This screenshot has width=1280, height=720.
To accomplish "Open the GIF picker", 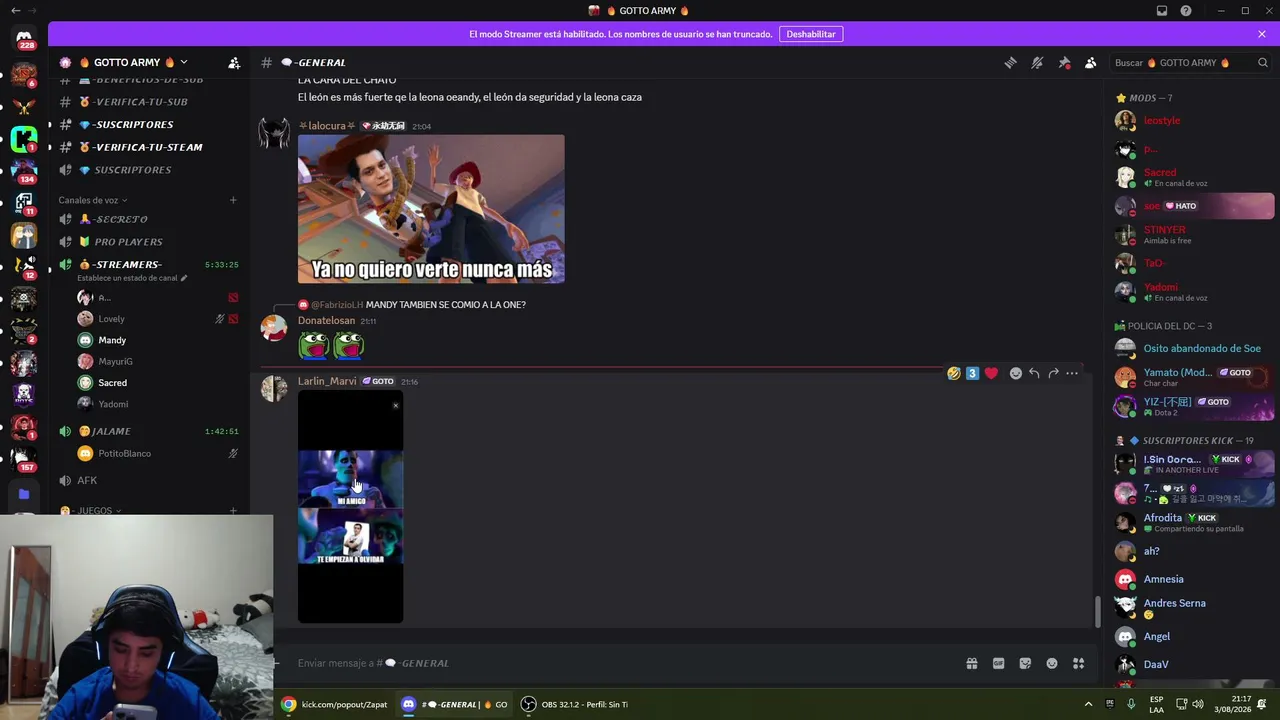I will coord(998,663).
